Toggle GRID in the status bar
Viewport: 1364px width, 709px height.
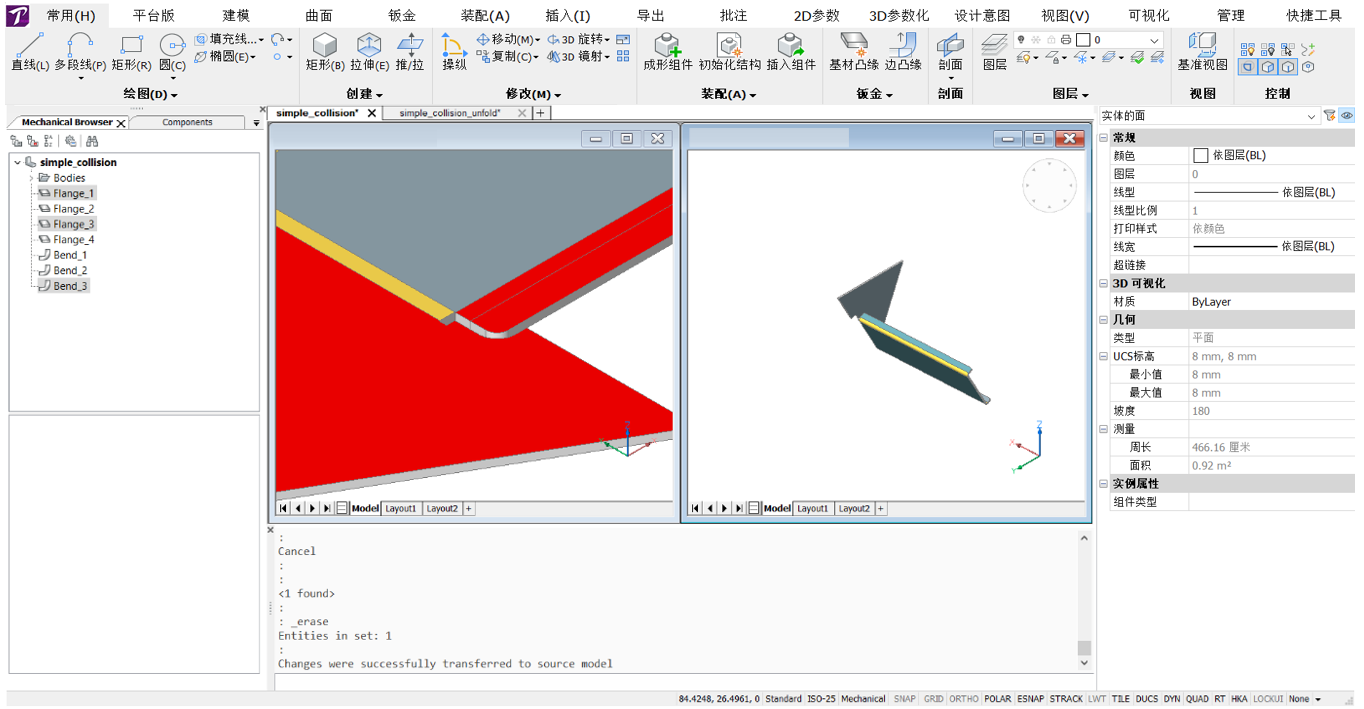pos(933,699)
